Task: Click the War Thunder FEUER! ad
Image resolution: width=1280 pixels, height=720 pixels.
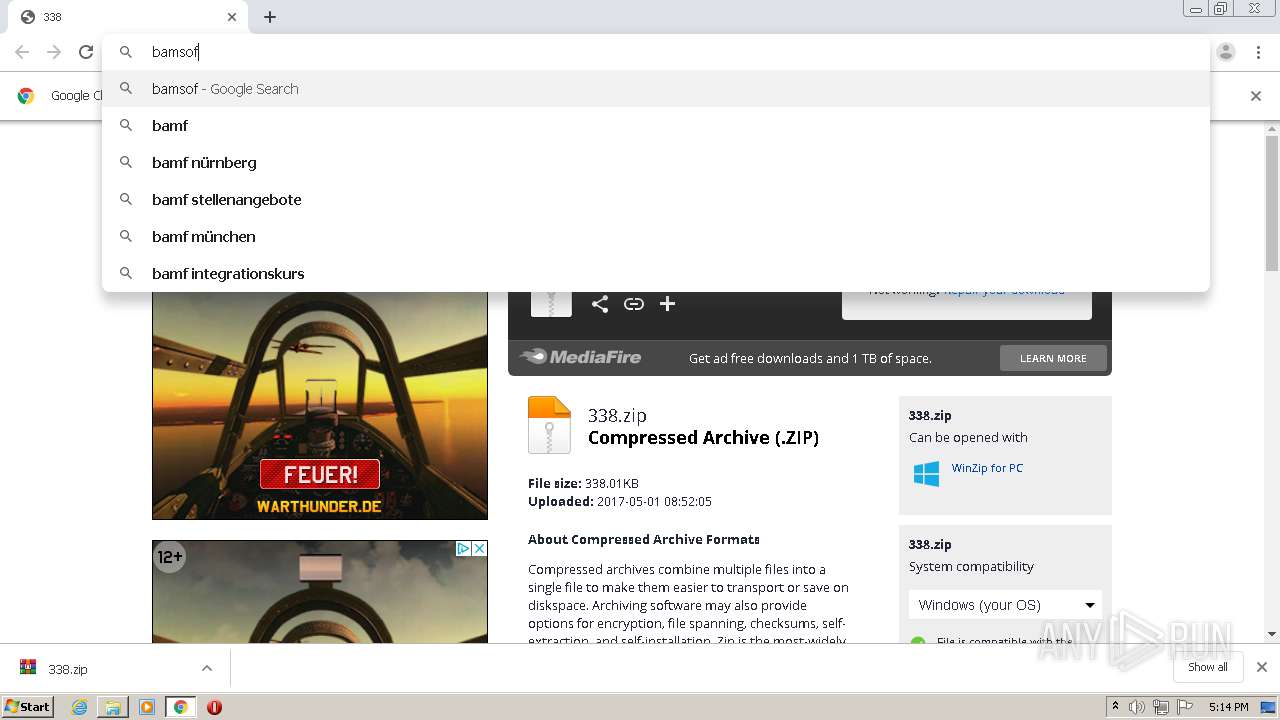Action: 320,405
